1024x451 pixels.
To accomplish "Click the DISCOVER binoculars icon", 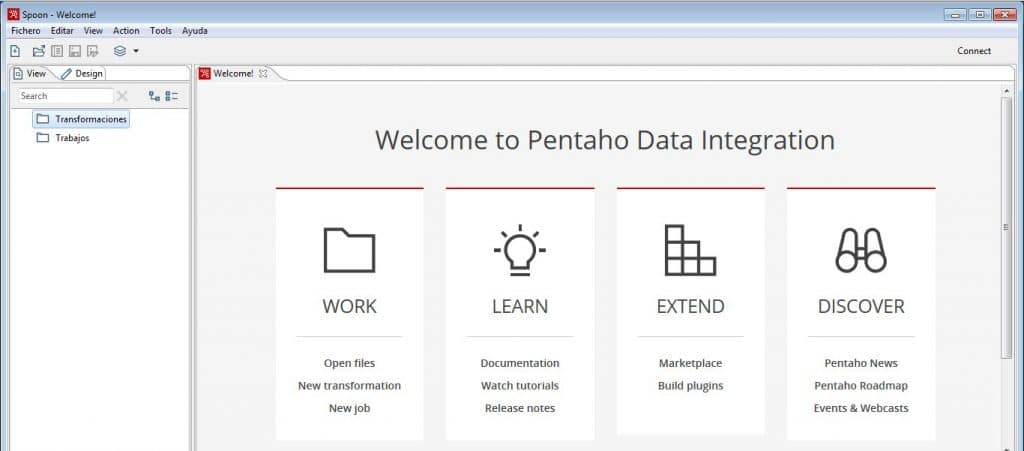I will pos(861,250).
